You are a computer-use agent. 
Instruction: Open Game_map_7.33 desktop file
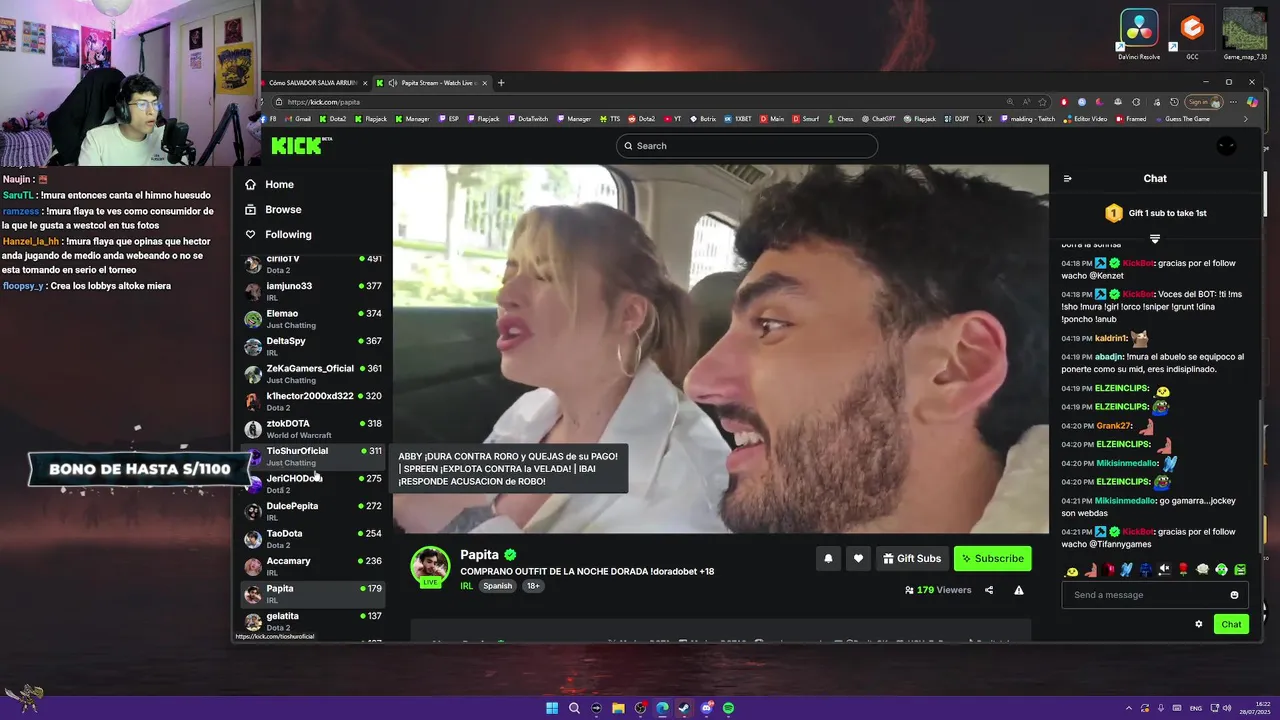pyautogui.click(x=1245, y=34)
